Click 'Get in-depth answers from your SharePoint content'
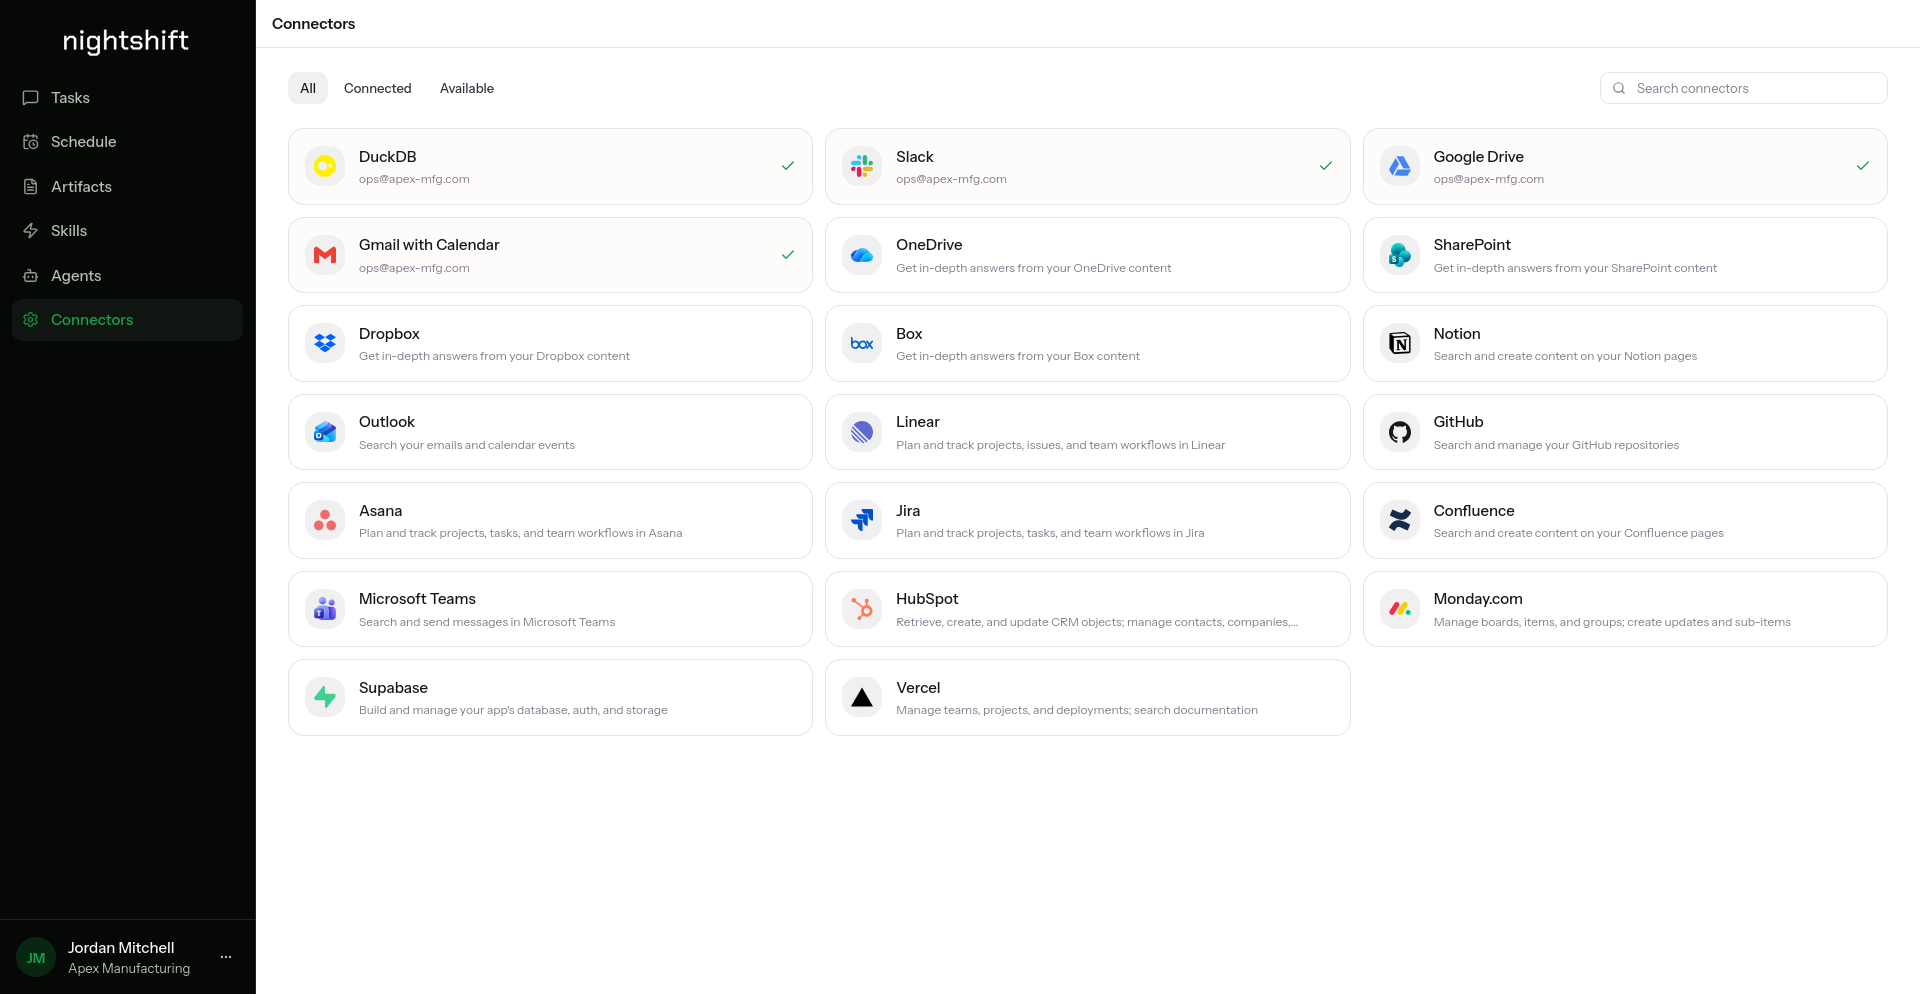This screenshot has width=1920, height=994. 1575,268
